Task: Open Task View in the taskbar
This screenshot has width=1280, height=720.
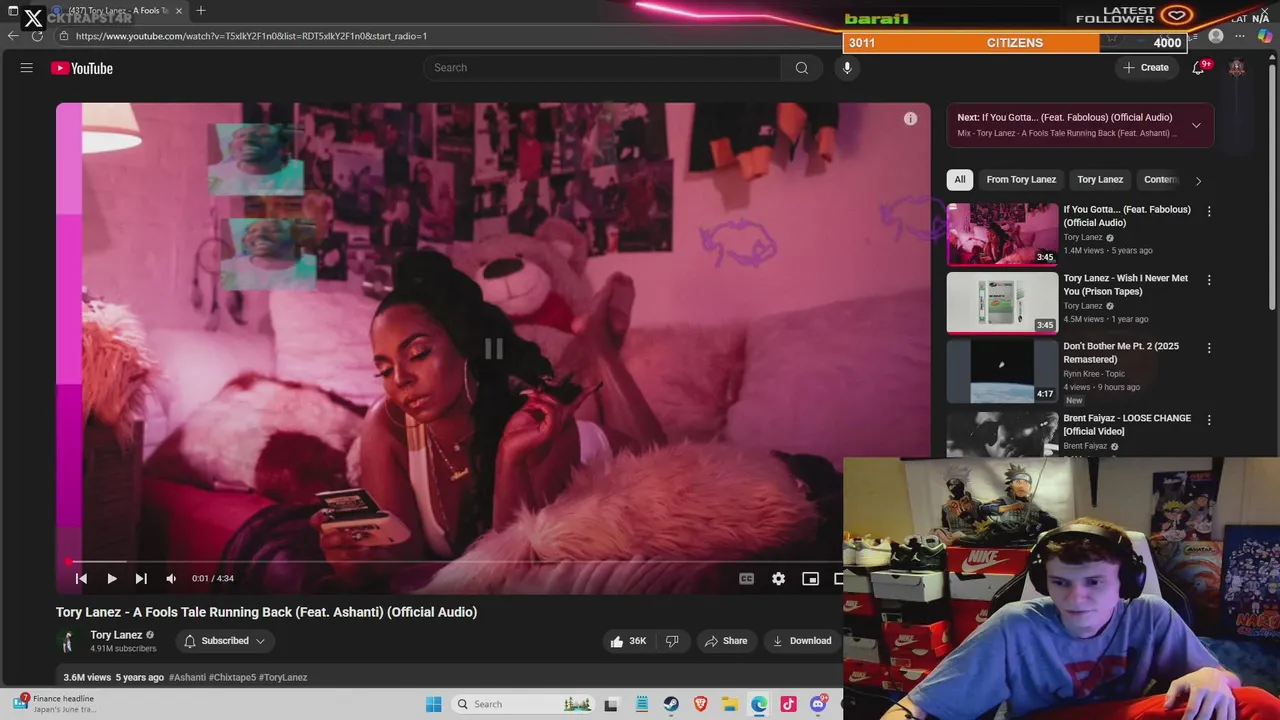Action: (611, 704)
